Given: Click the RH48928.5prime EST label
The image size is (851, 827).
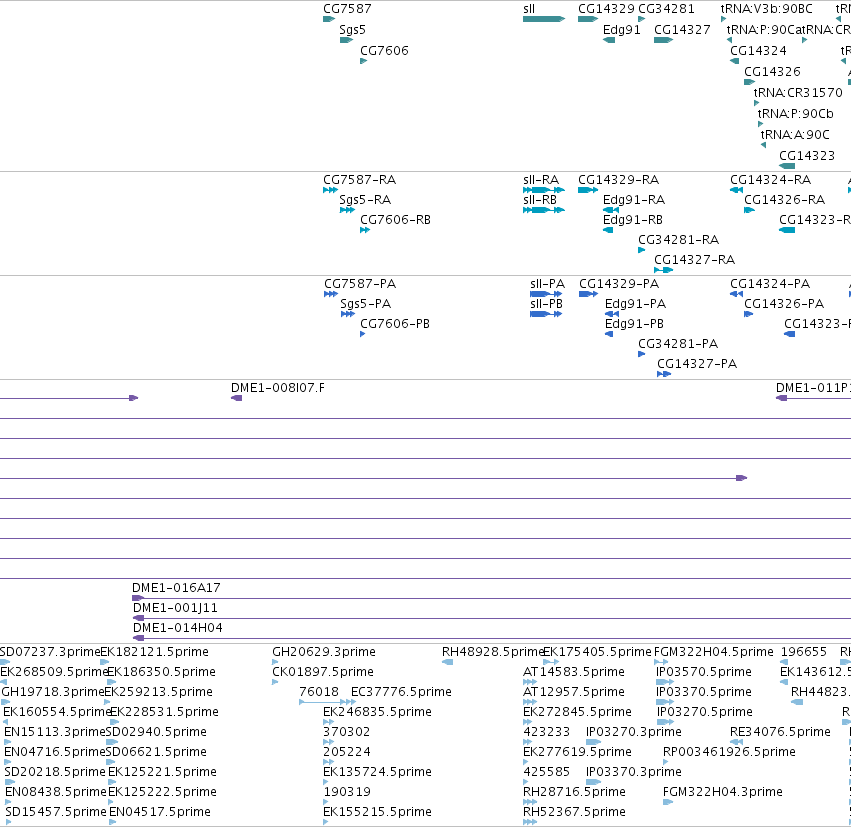Looking at the screenshot, I should click(x=493, y=652).
